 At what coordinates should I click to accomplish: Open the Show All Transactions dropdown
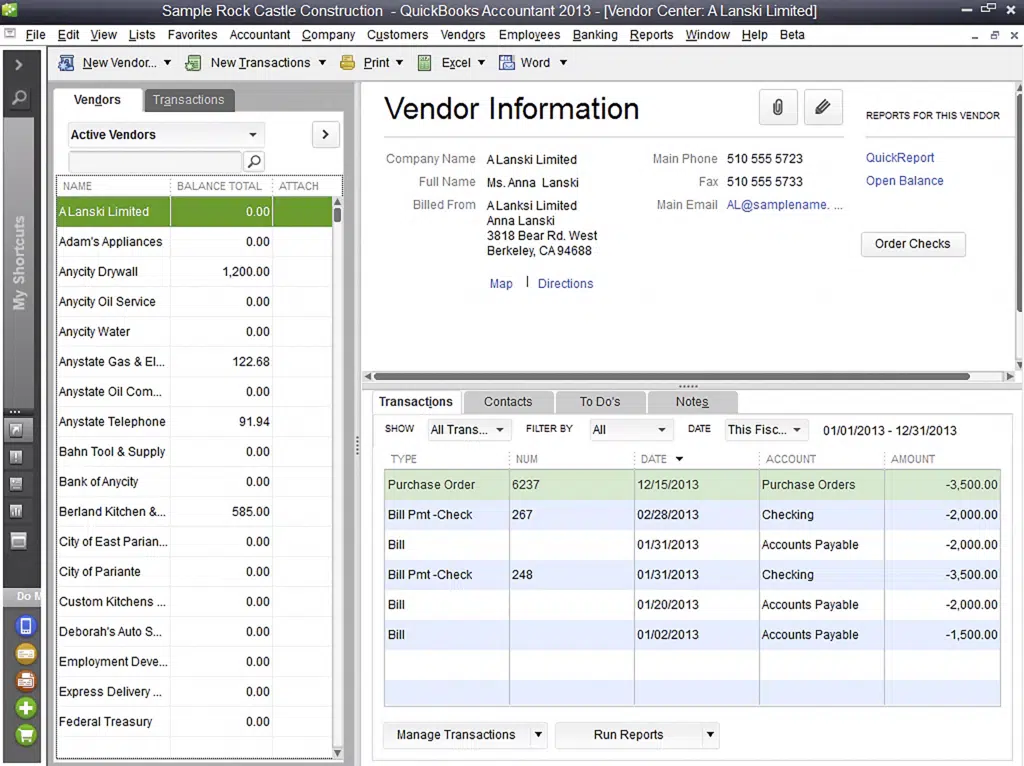click(469, 430)
